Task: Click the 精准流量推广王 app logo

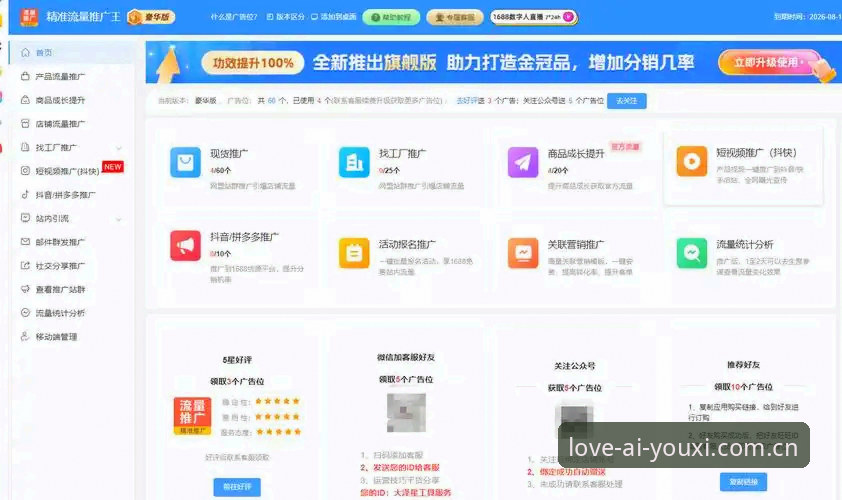Action: pos(29,17)
